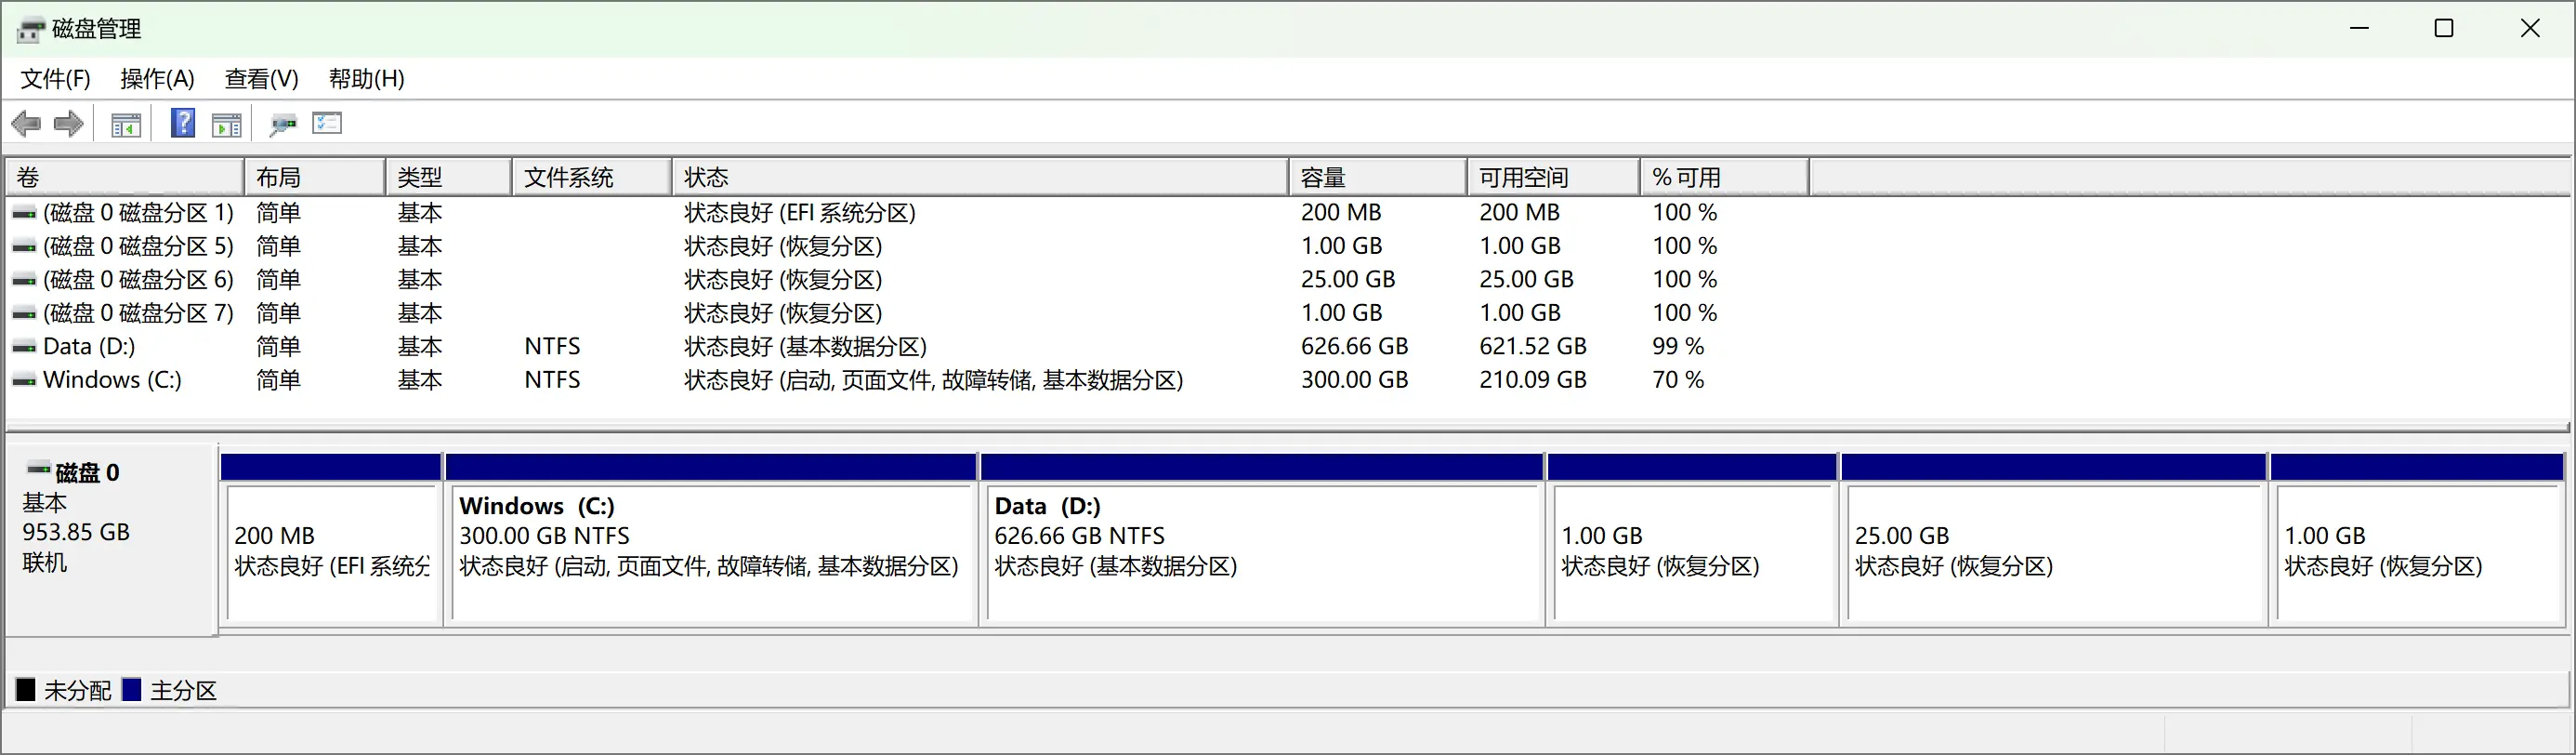
Task: Click the volume icon of 磁盘分区 6 row
Action: [x=24, y=280]
